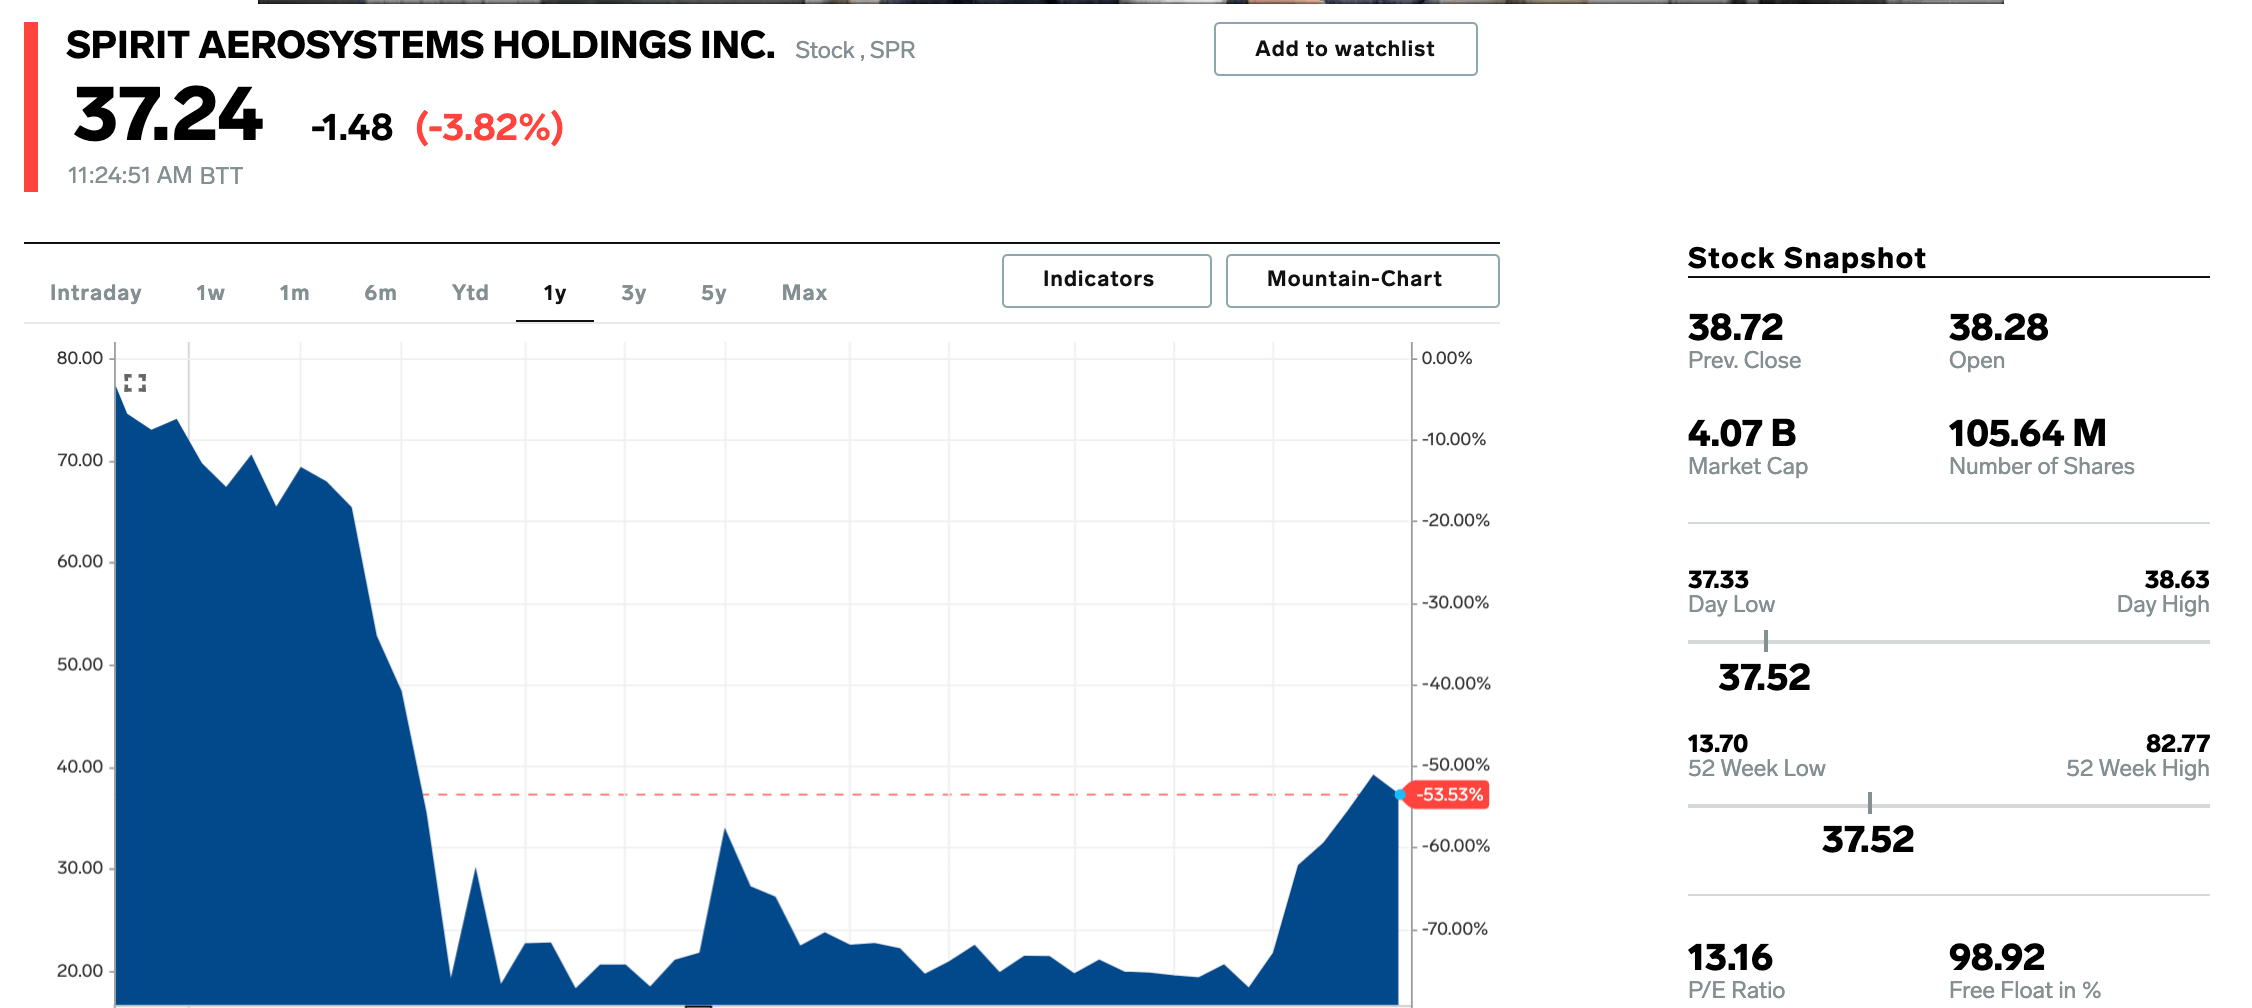
Task: Select the 6m time range
Action: click(x=380, y=293)
